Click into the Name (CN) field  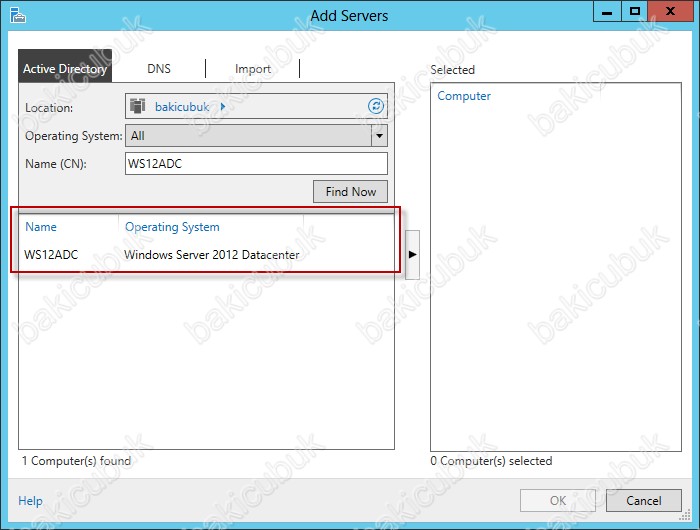pos(256,163)
